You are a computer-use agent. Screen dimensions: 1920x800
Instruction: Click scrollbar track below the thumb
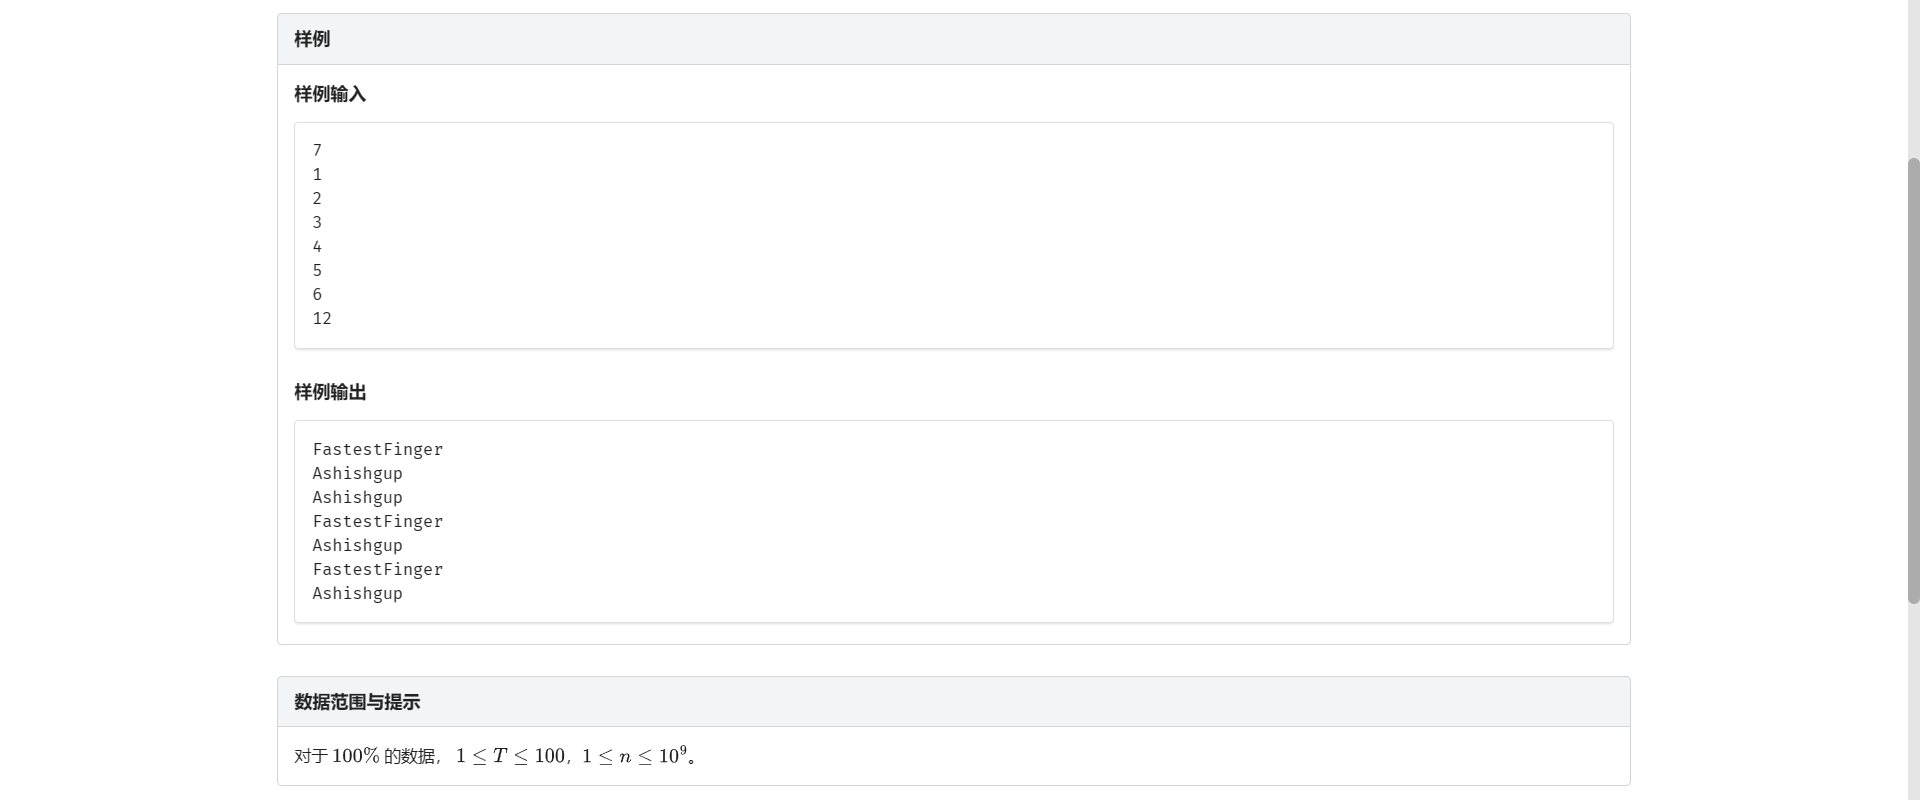(x=1913, y=700)
